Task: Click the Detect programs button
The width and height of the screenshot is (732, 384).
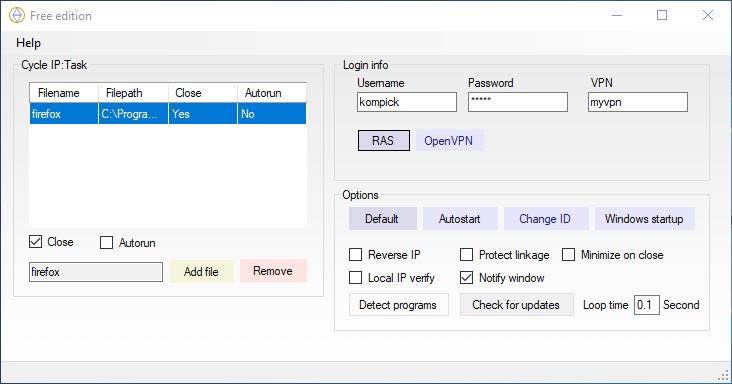Action: pyautogui.click(x=399, y=305)
